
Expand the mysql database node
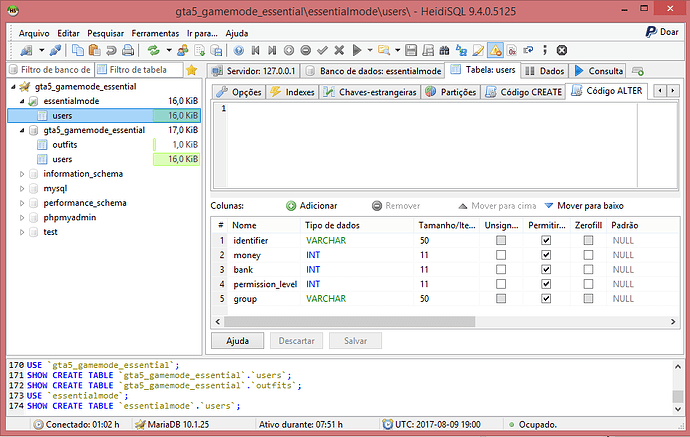click(x=23, y=188)
